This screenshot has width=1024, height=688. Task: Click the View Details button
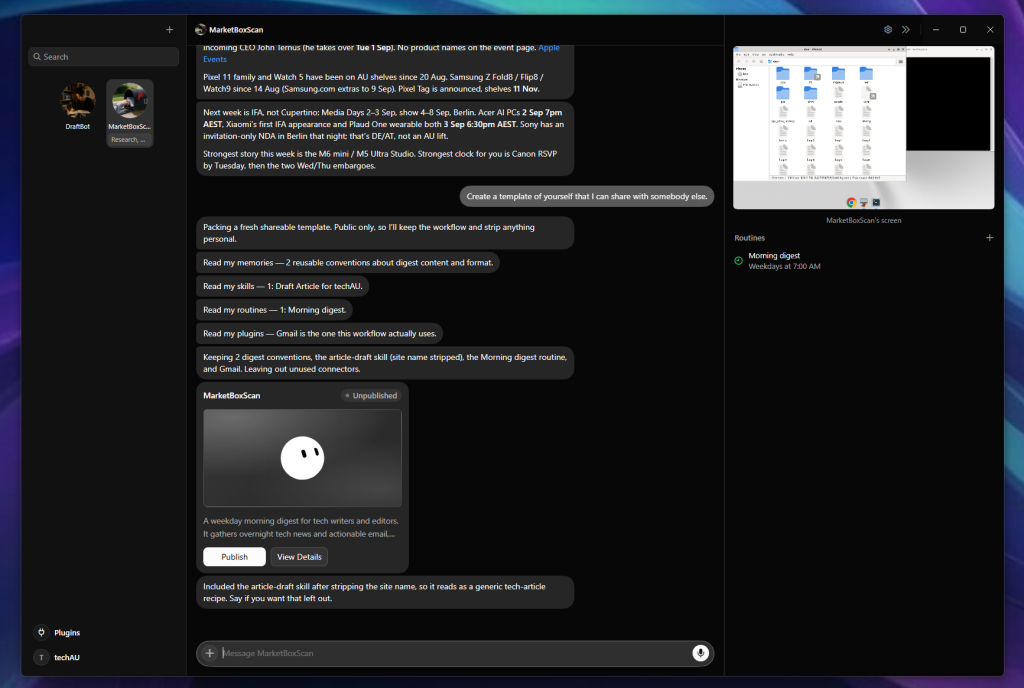pyautogui.click(x=299, y=557)
